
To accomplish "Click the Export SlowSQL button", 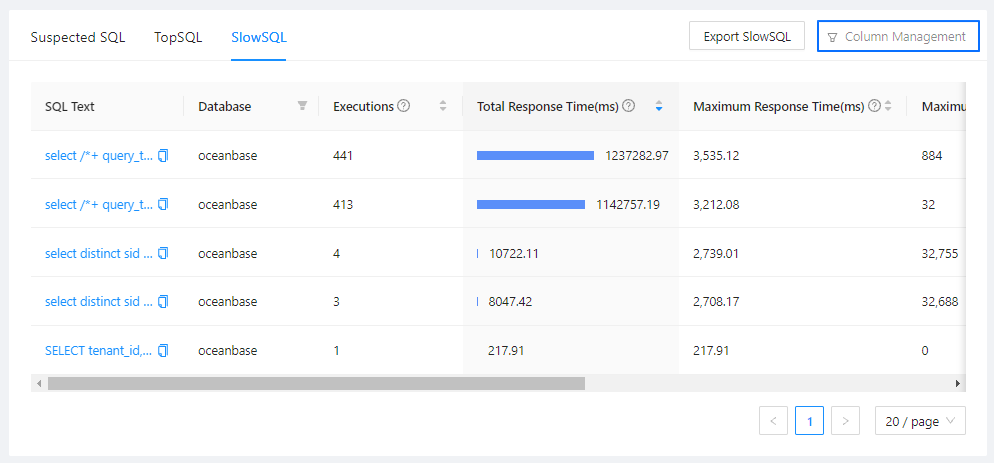I will (746, 37).
